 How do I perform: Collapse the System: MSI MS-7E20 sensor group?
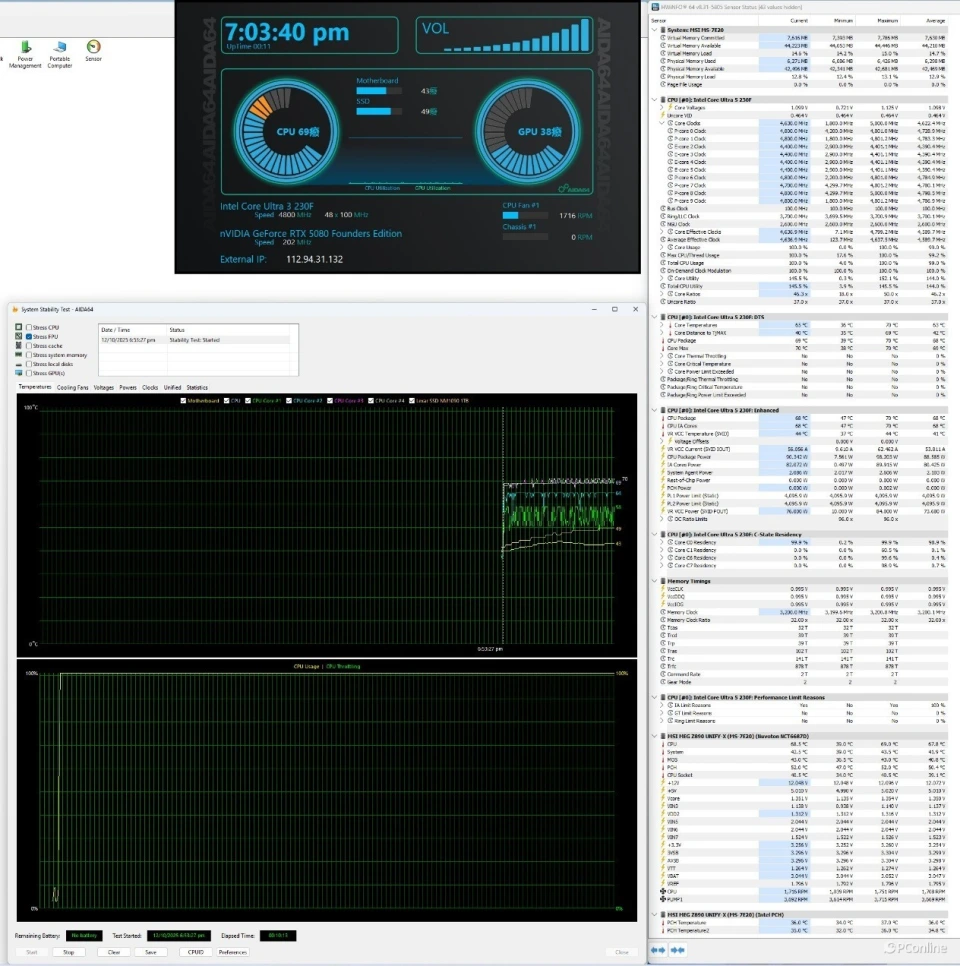[656, 30]
